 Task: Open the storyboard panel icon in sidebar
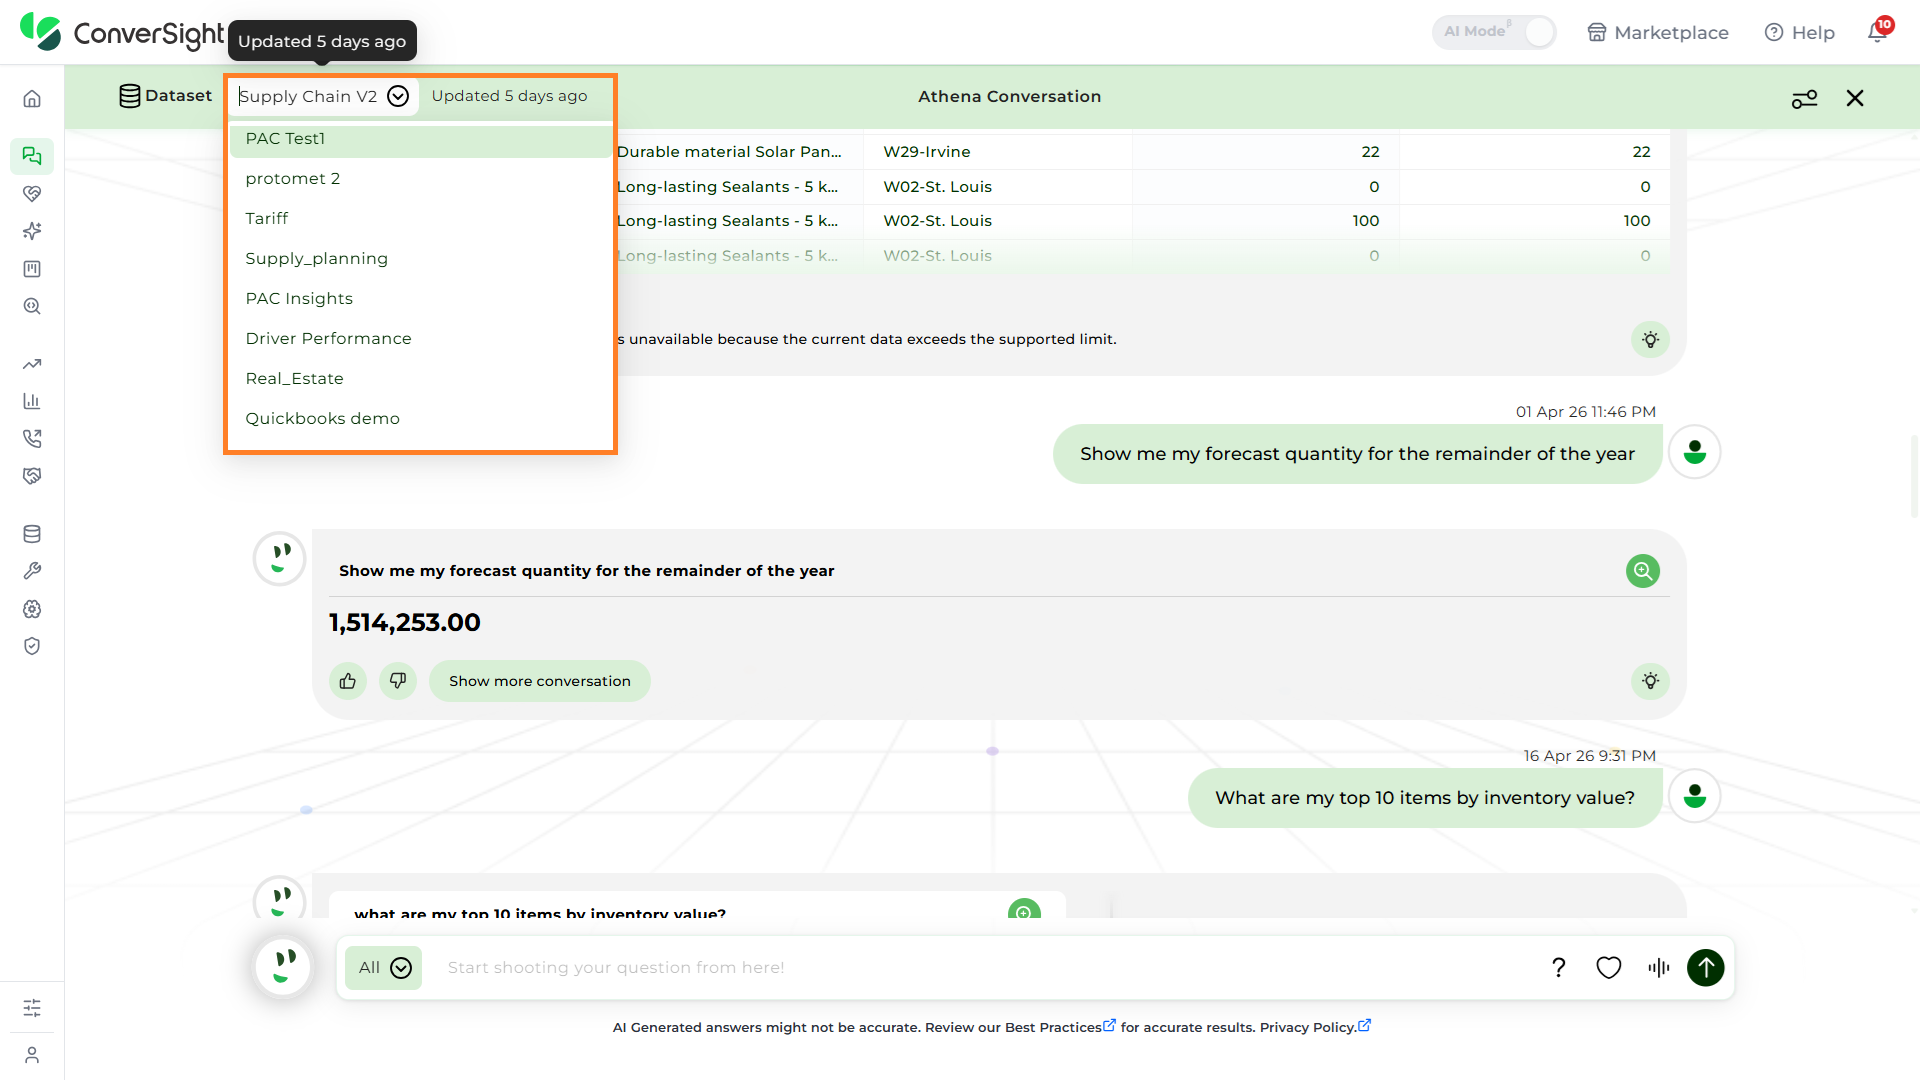pos(32,269)
